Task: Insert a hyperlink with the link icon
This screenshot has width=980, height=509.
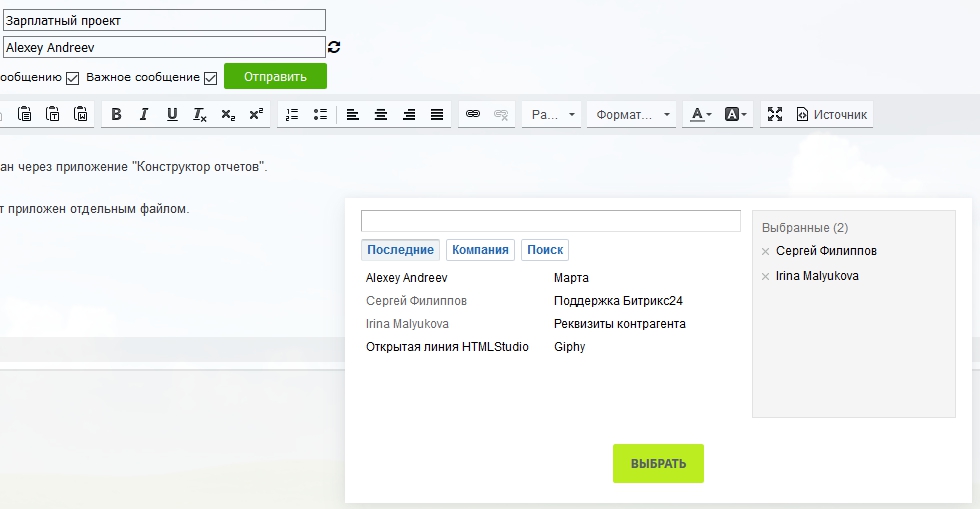Action: 473,115
